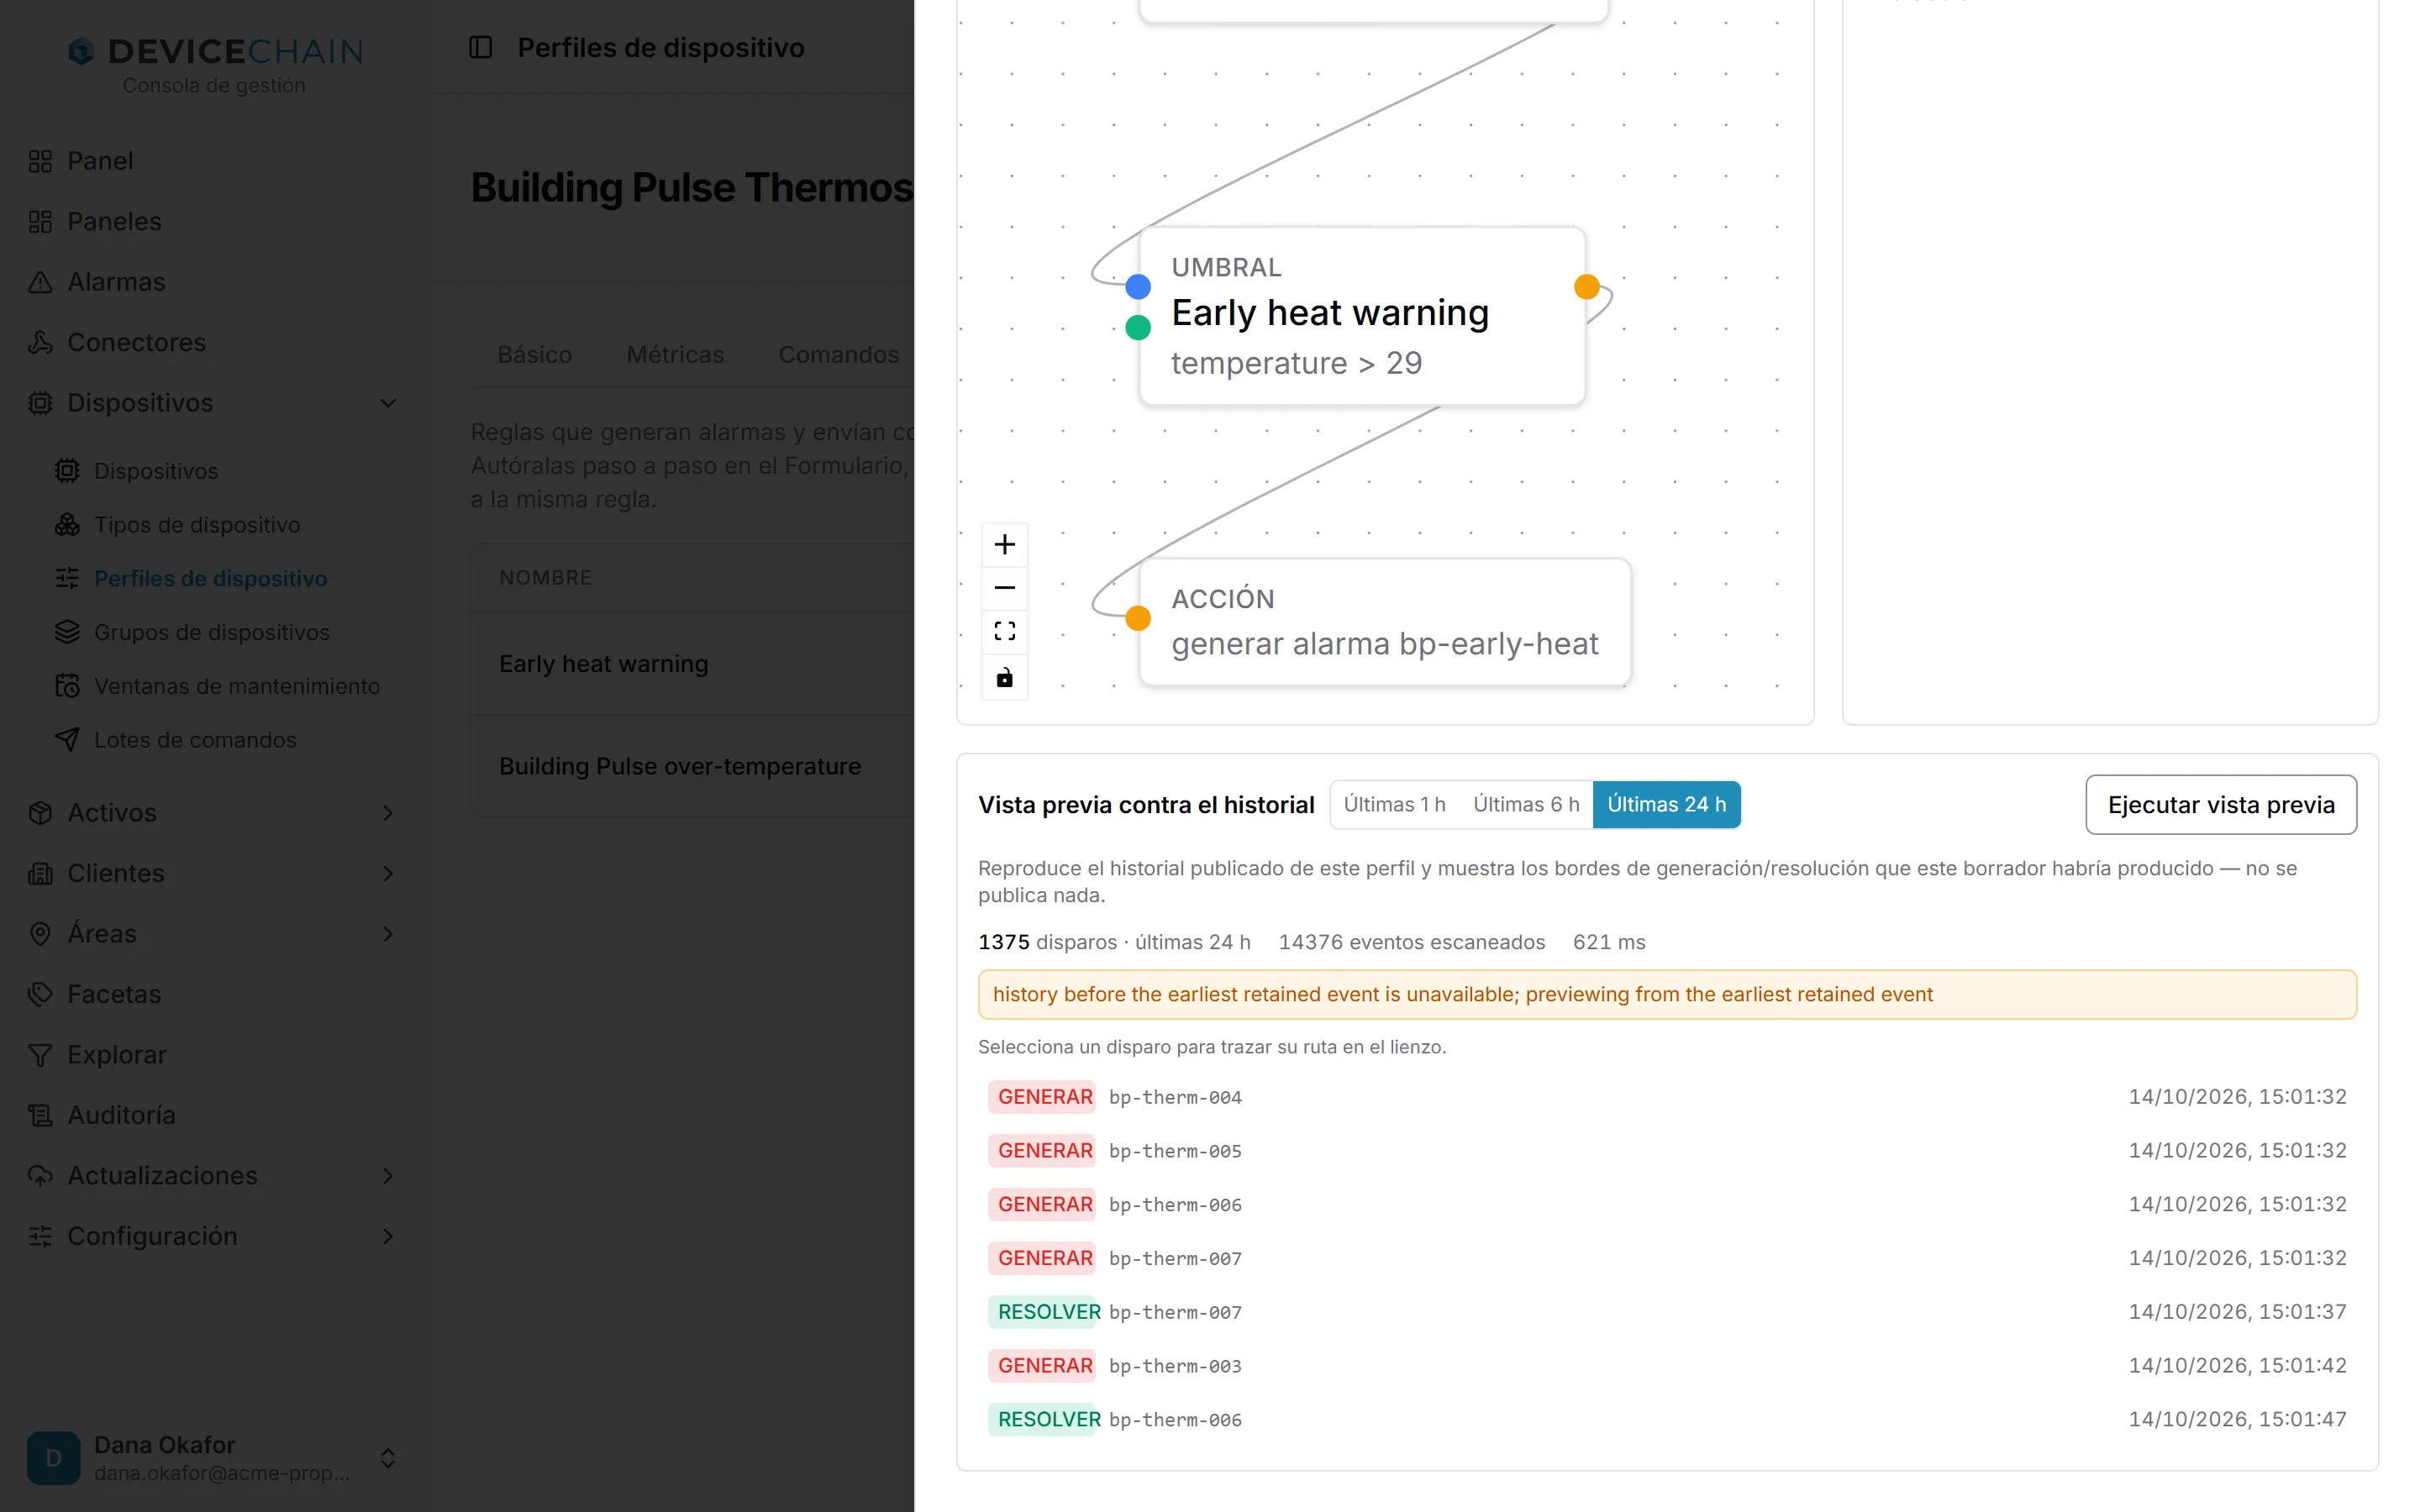Click the orange output handle on Umbral node
The width and height of the screenshot is (2420, 1512).
(x=1586, y=287)
